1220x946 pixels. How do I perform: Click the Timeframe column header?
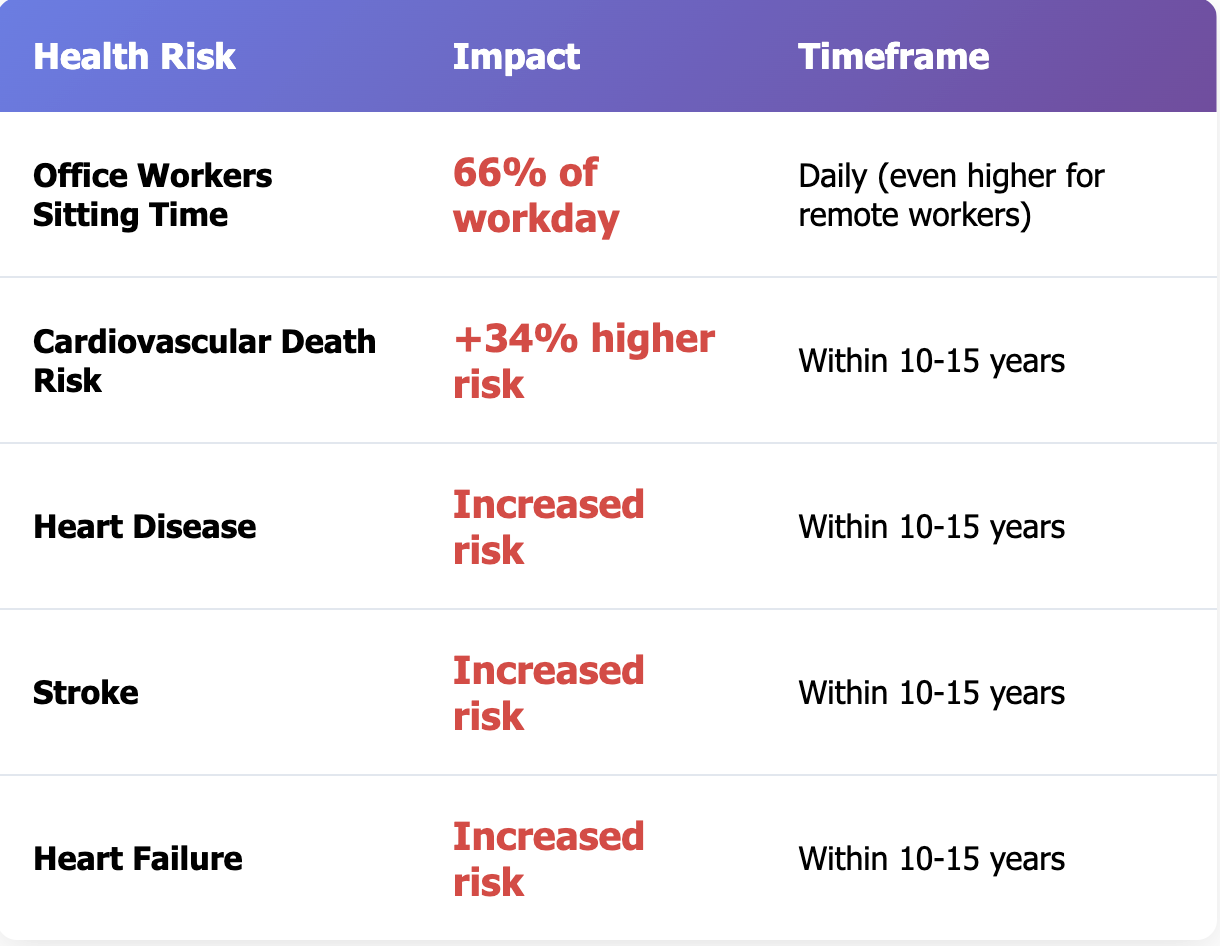(893, 57)
